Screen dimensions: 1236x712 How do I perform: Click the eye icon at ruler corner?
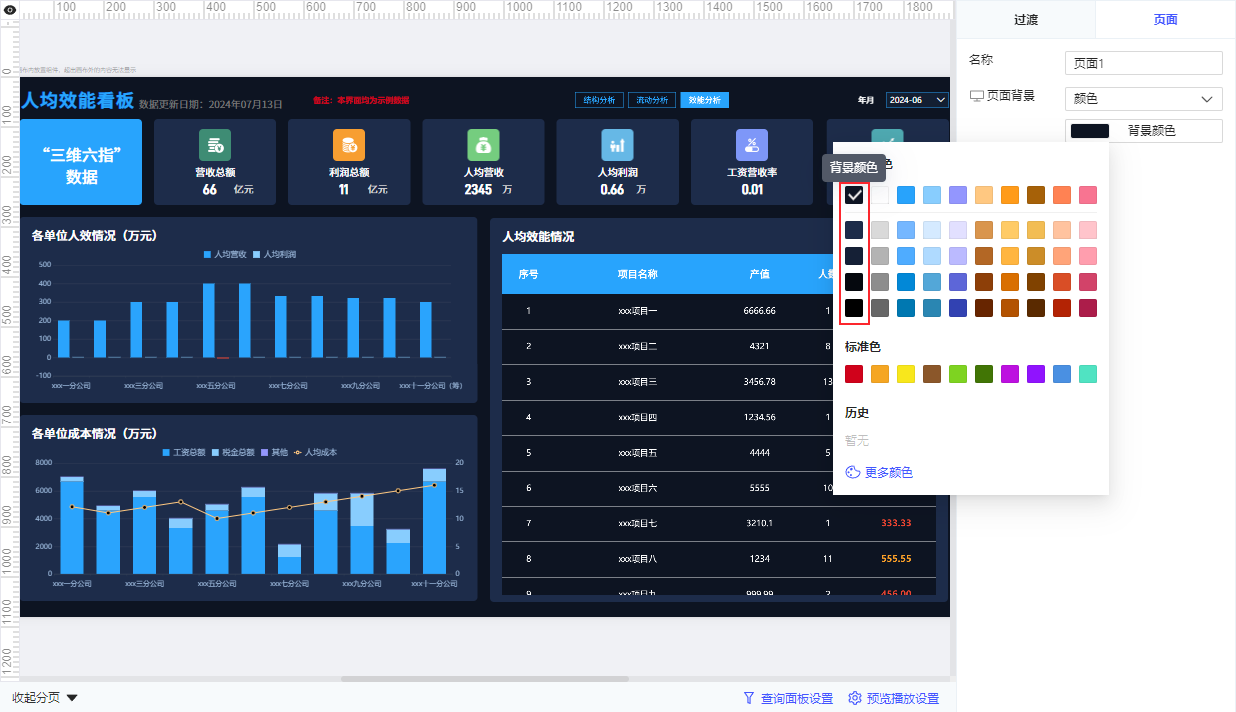9,9
